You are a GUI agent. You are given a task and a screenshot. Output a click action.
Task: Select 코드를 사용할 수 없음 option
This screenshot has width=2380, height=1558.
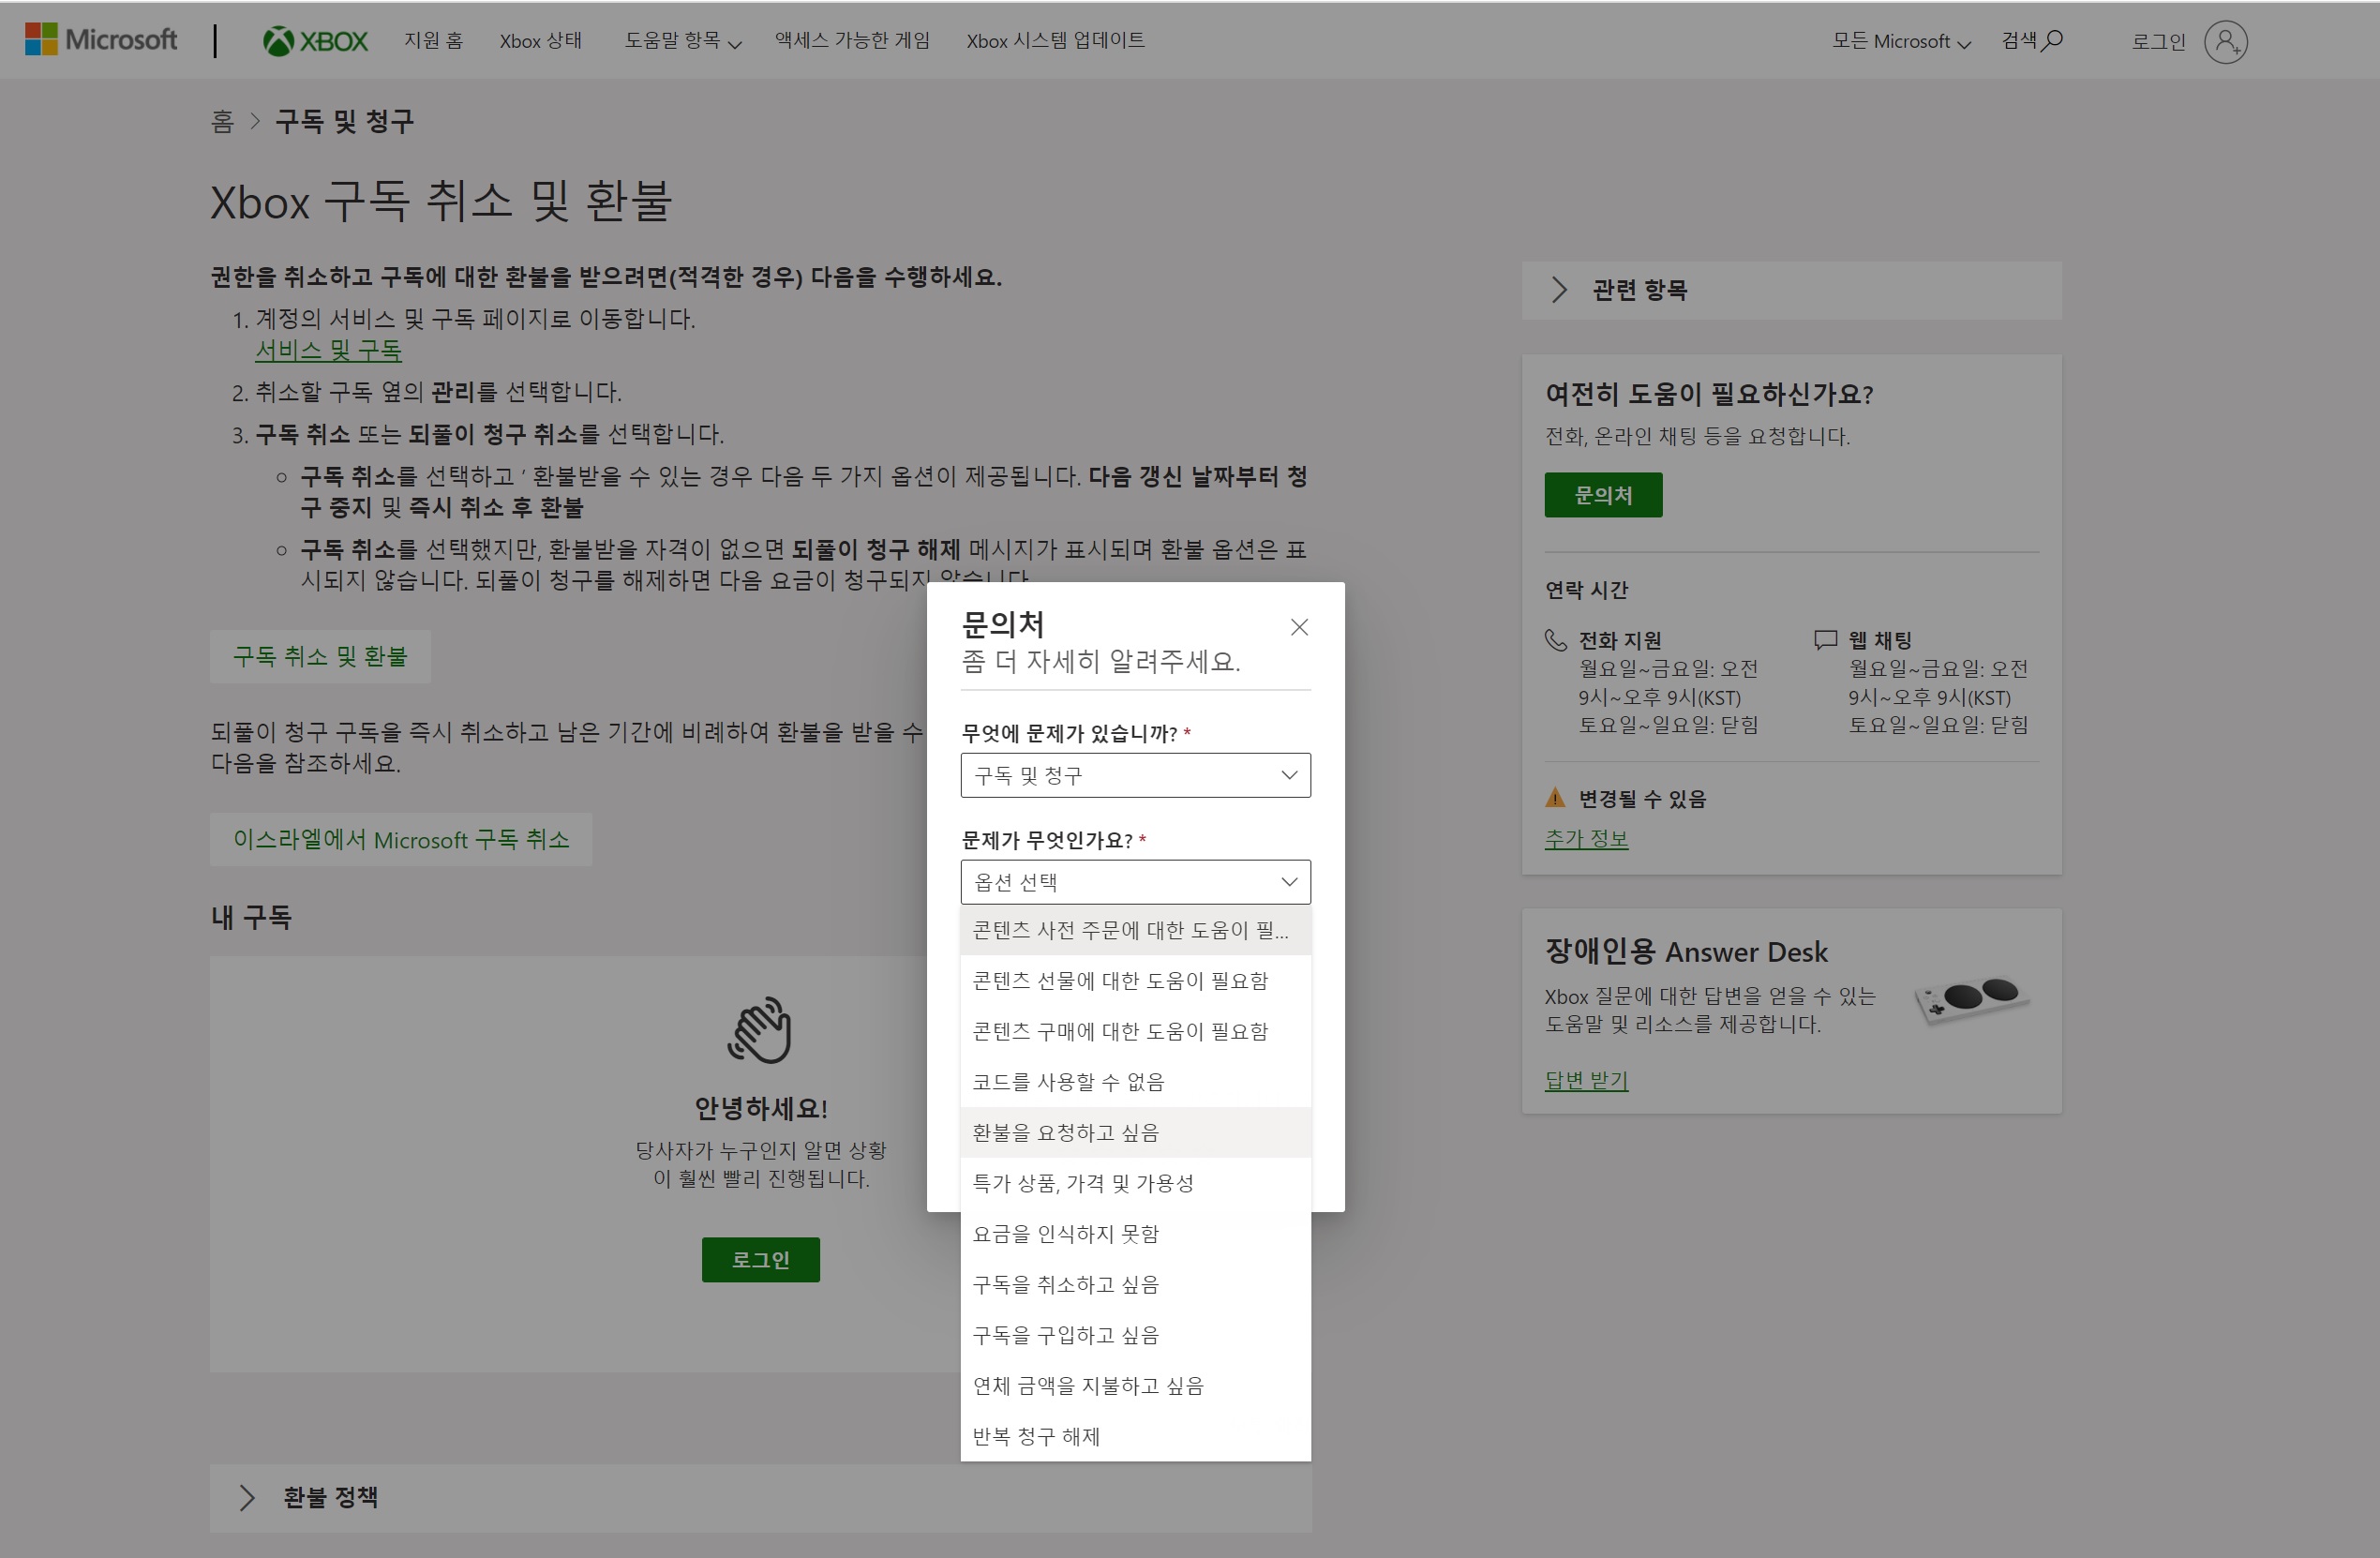1135,1082
